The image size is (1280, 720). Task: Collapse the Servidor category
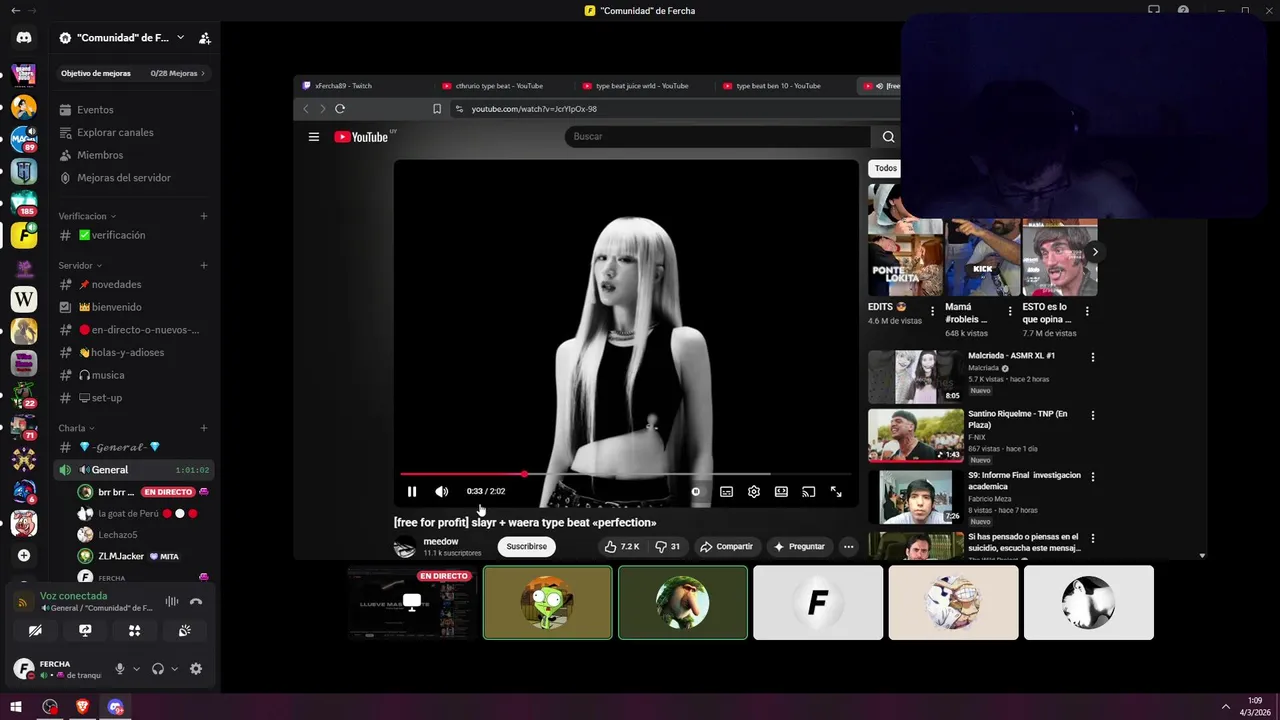[x=80, y=266]
